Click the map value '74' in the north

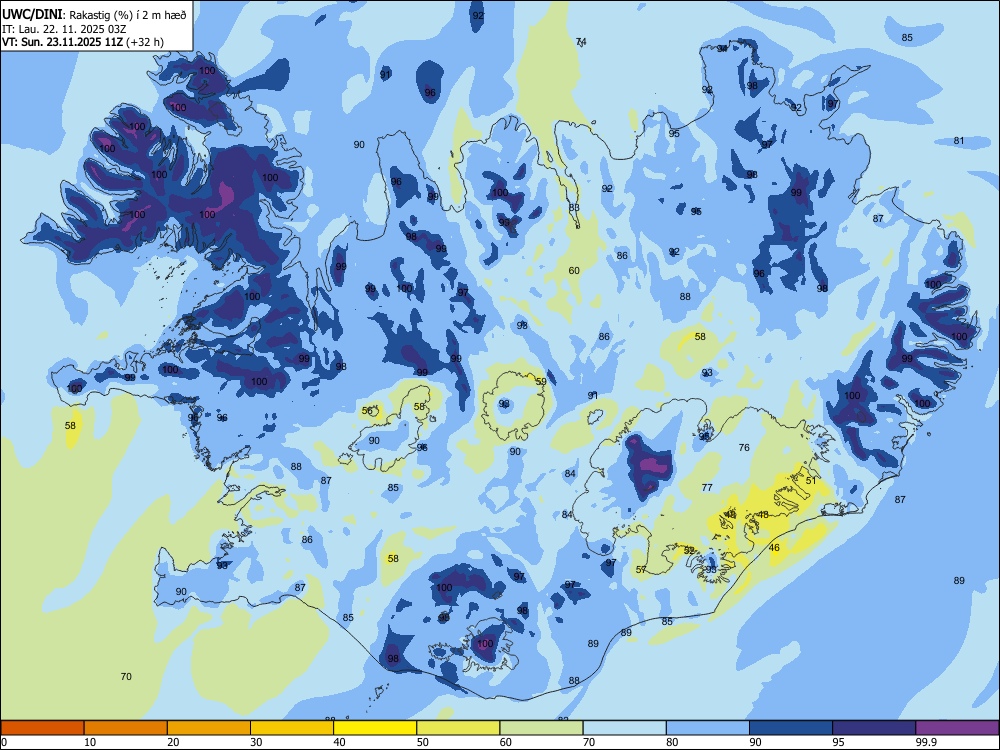click(x=581, y=42)
